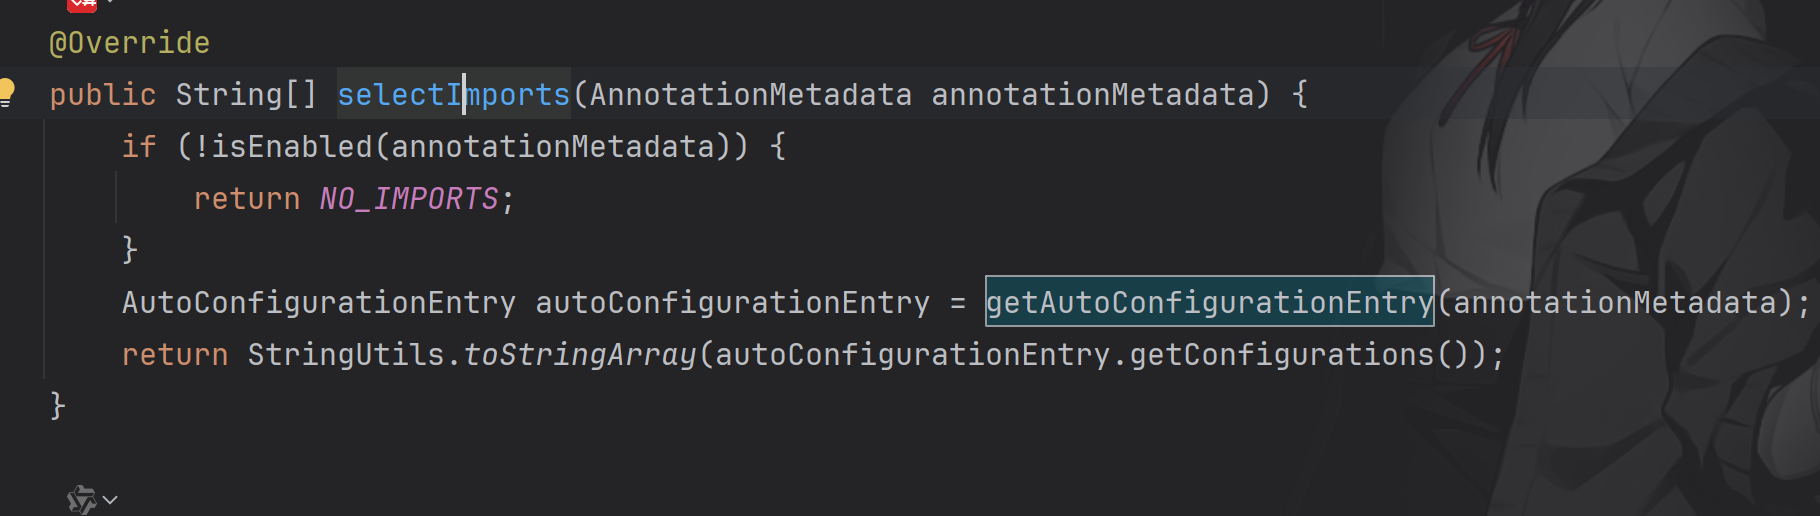Place cursor on selectImports method name
This screenshot has height=516, width=1820.
(453, 94)
